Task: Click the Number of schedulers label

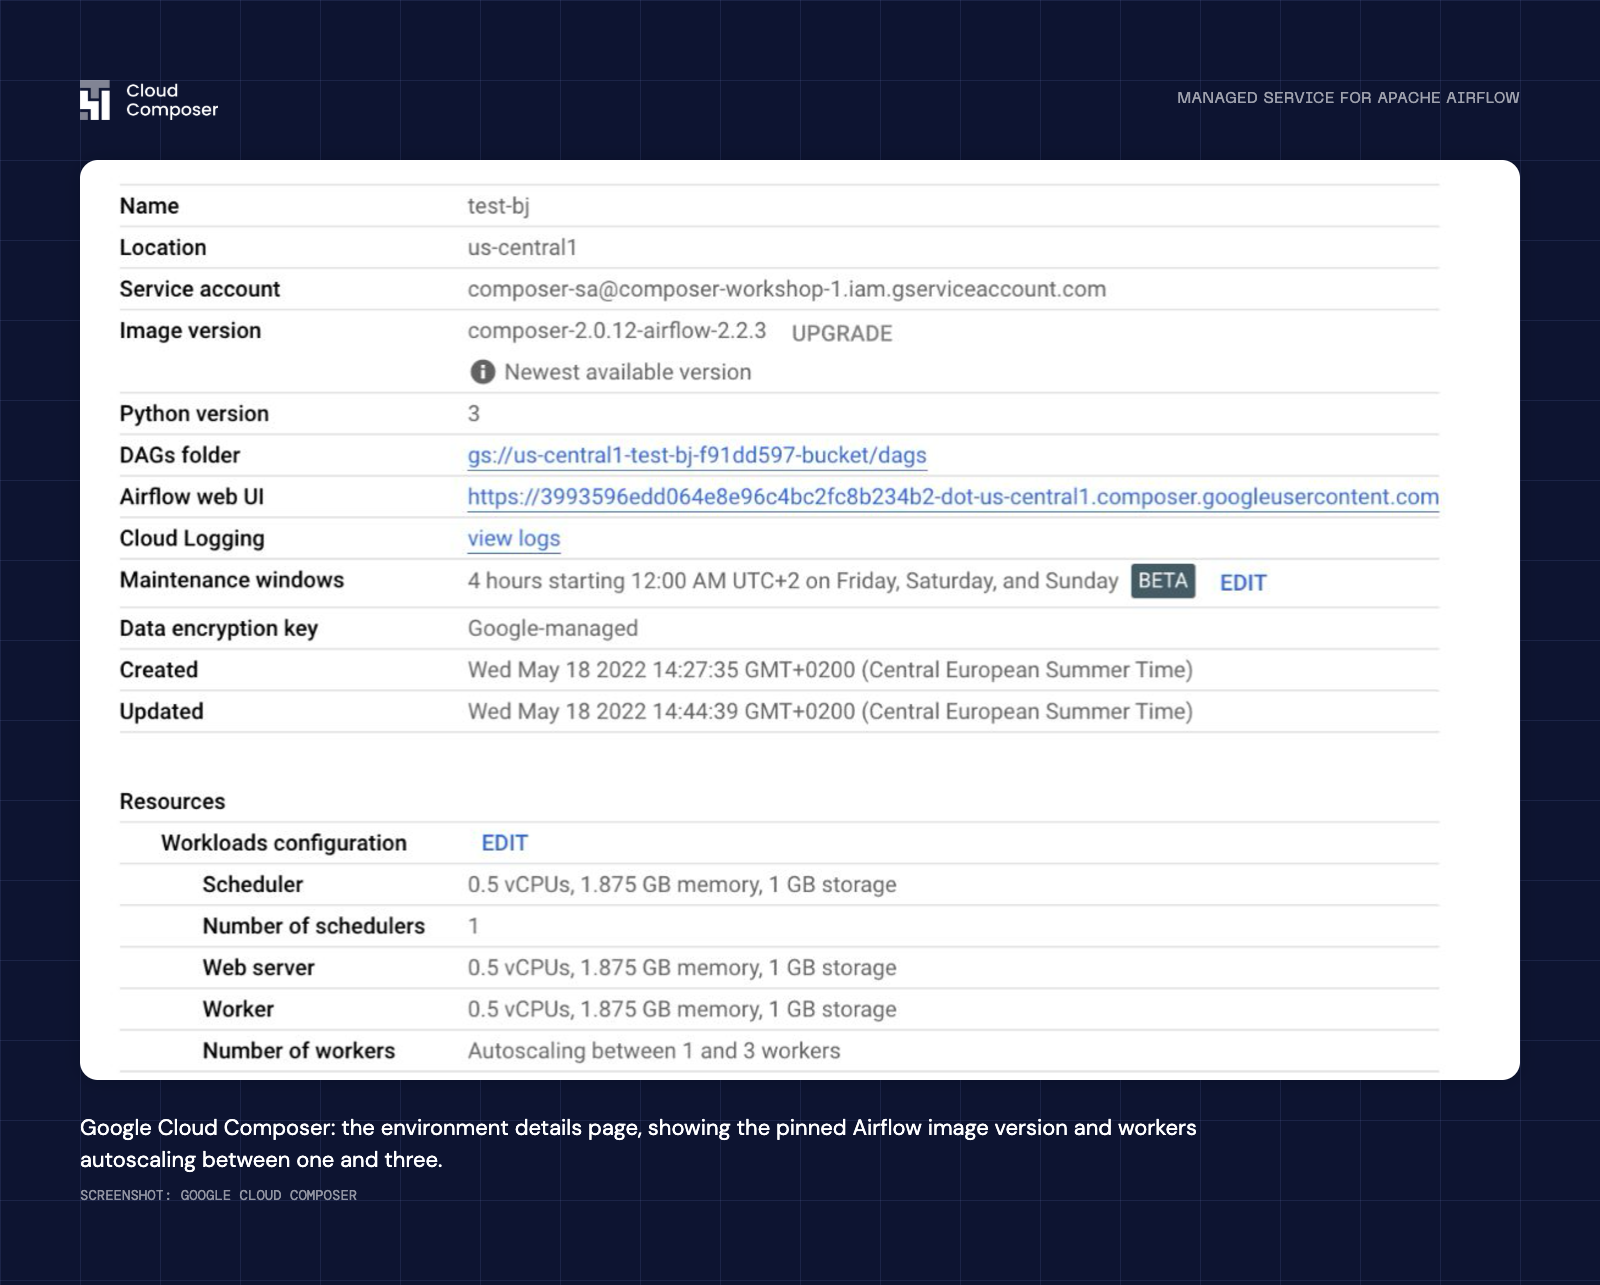Action: tap(314, 926)
